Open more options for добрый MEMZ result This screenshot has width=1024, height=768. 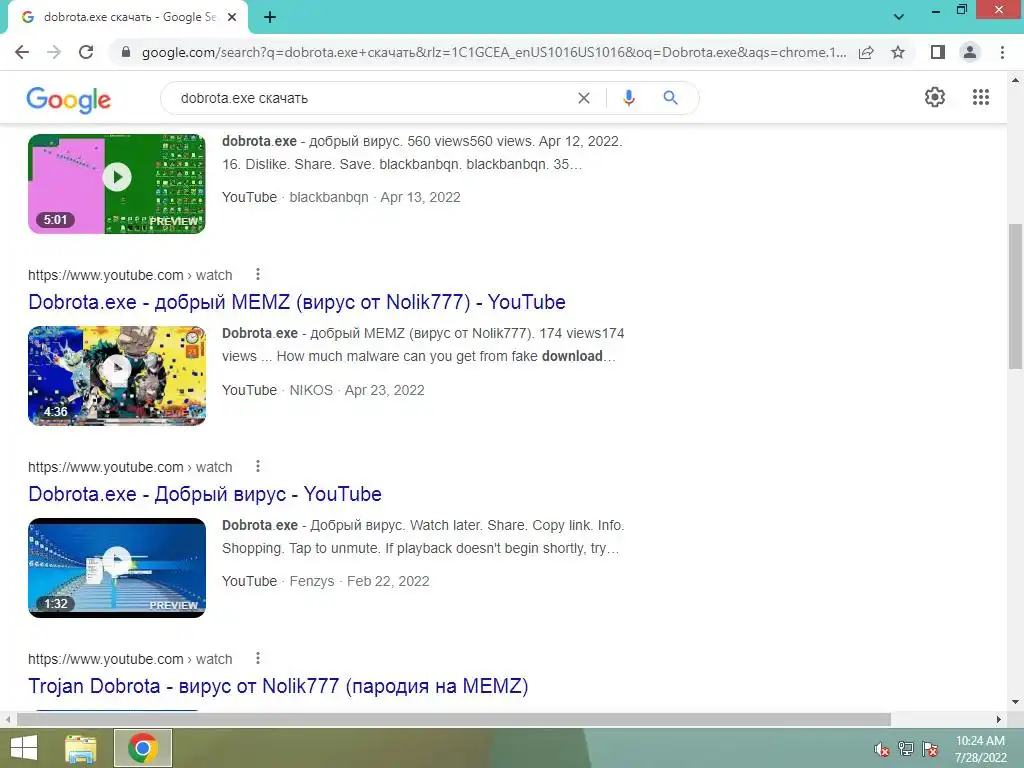coord(258,274)
